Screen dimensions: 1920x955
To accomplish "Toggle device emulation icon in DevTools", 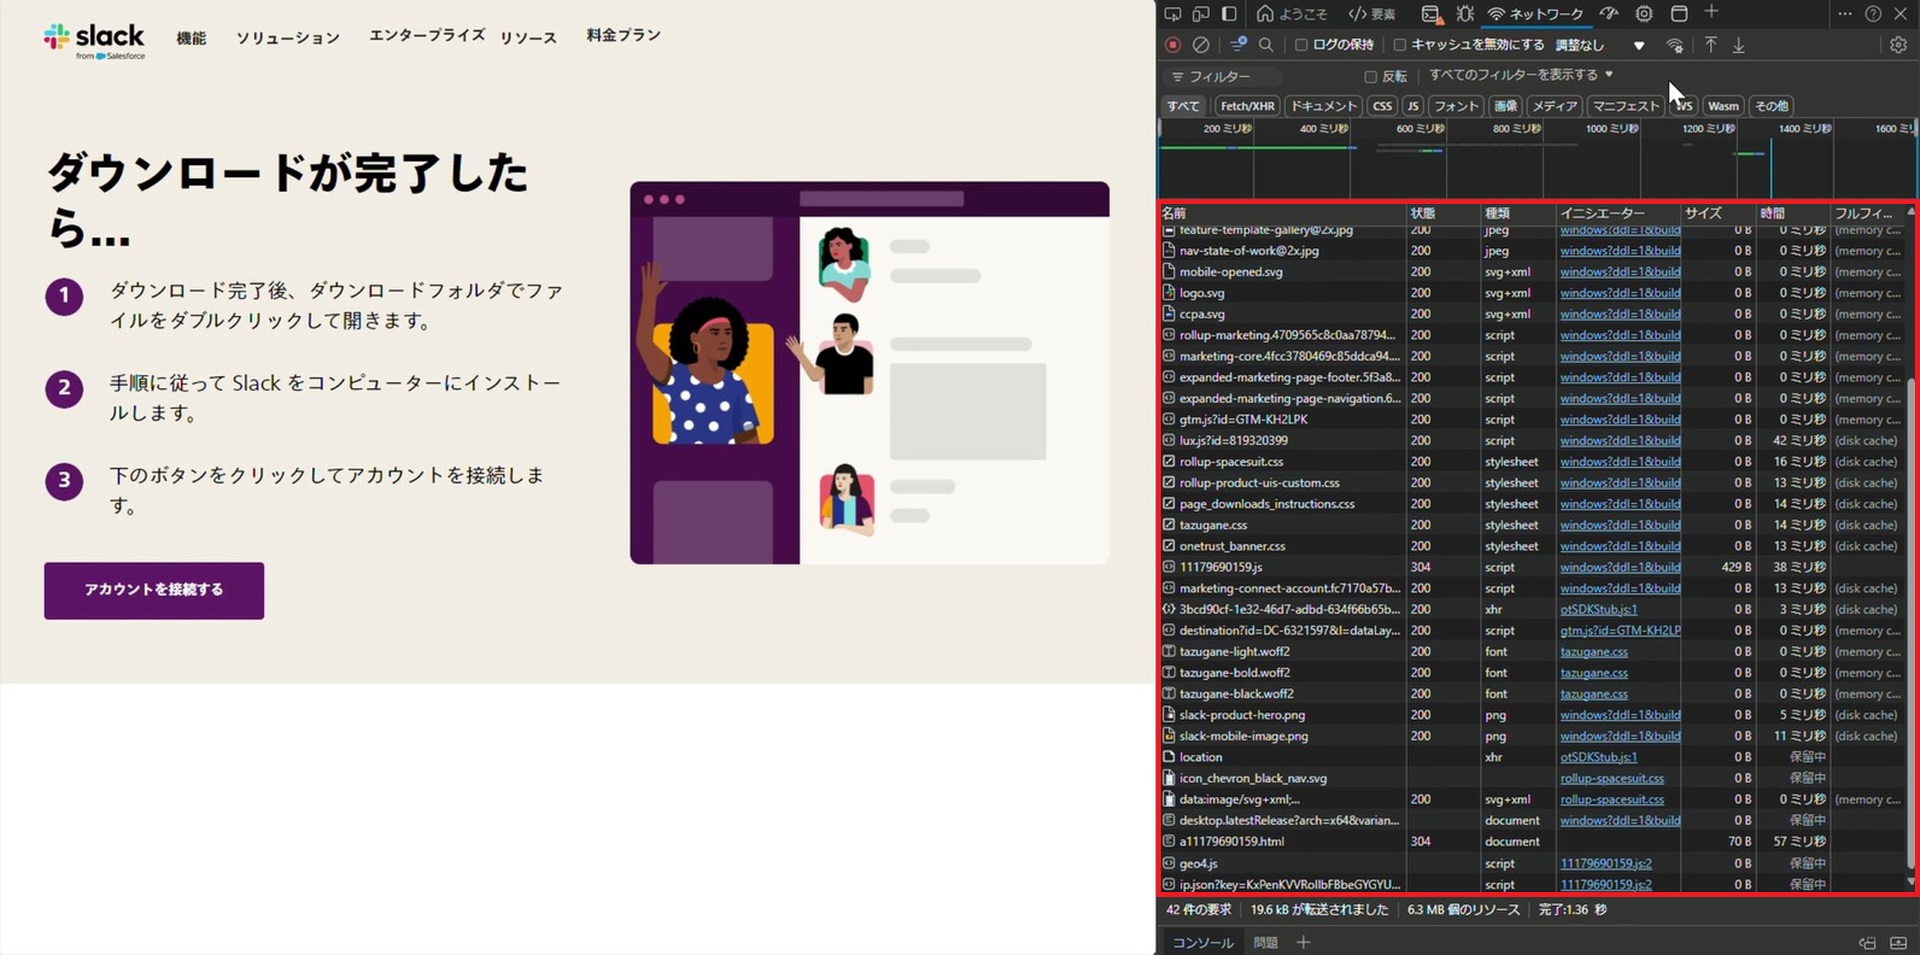I will (x=1201, y=14).
